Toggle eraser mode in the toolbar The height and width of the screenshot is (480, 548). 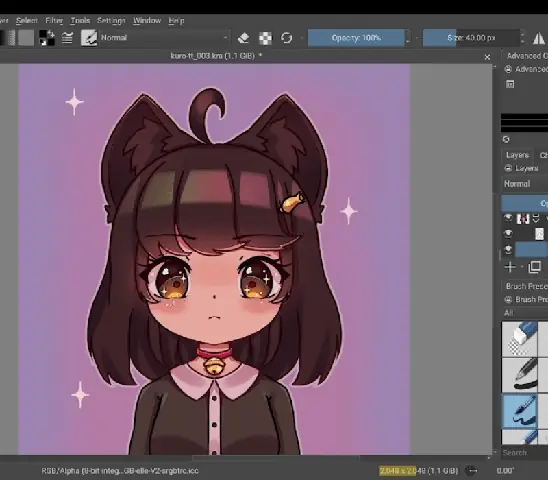point(244,38)
